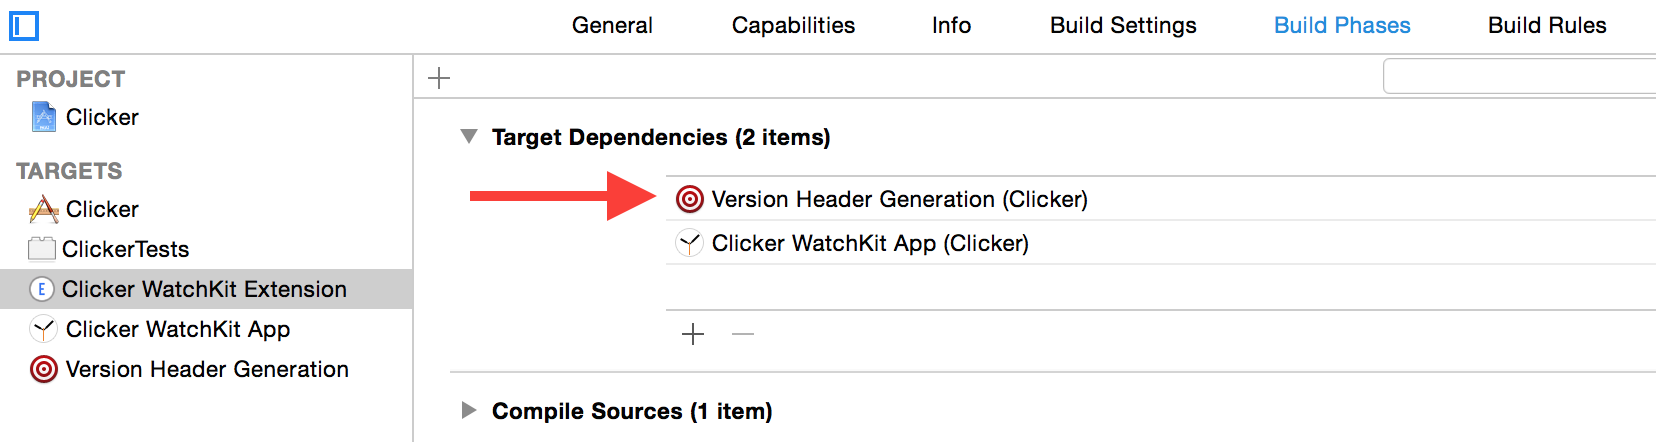The image size is (1656, 442).
Task: Select Version Header Generation (Clicker) dependency row
Action: click(x=899, y=199)
